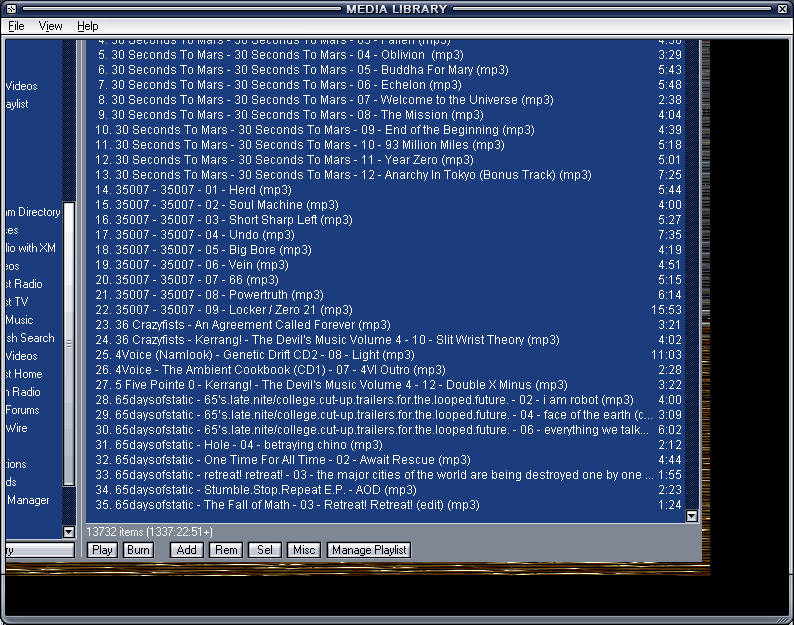Select track 12 Year Zero
Image resolution: width=794 pixels, height=625 pixels.
click(386, 160)
